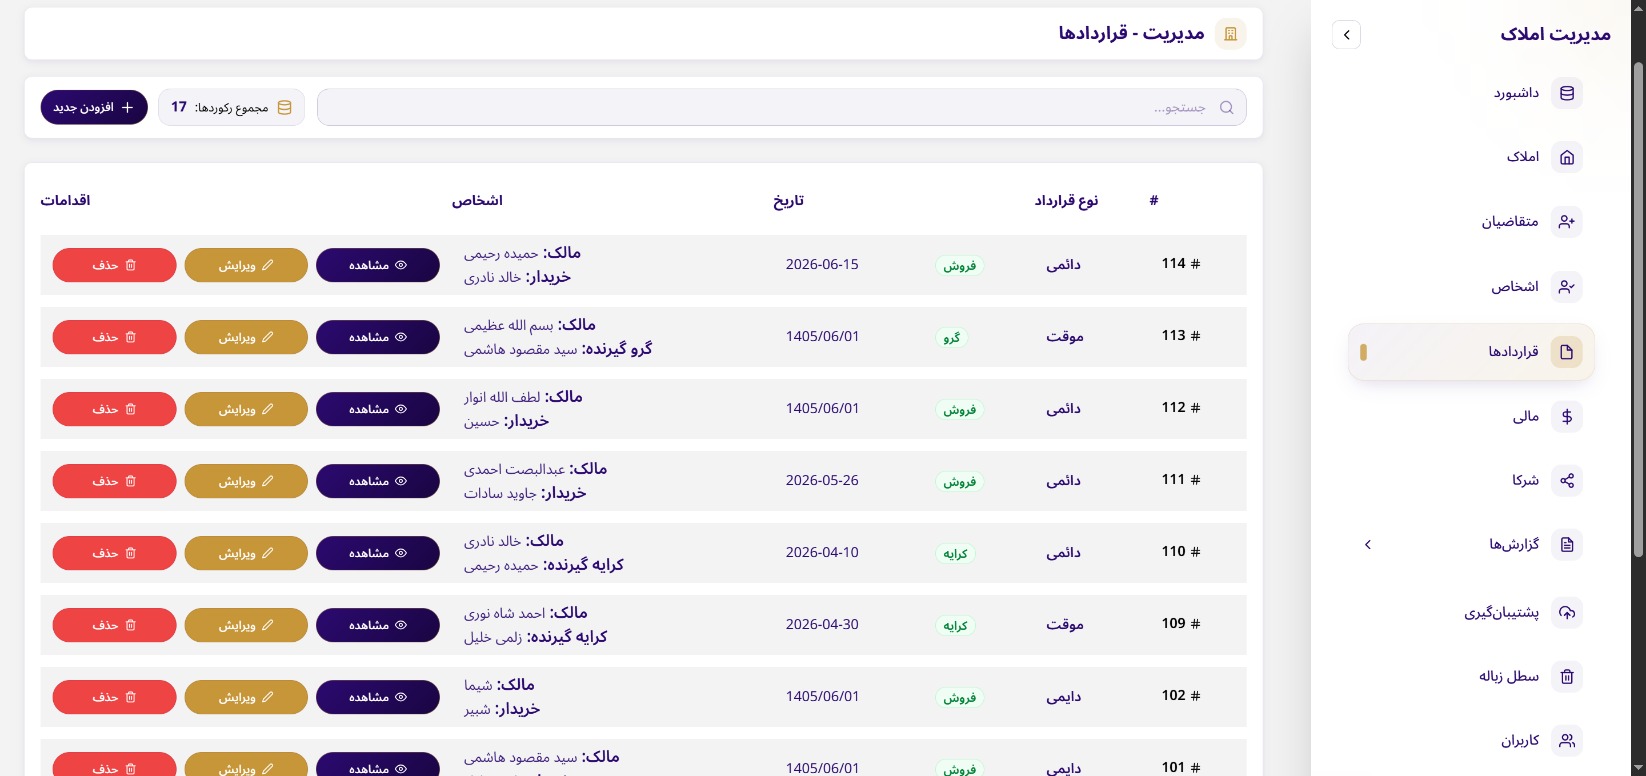View contract #109 with مشاهده
1646x776 pixels.
point(378,625)
